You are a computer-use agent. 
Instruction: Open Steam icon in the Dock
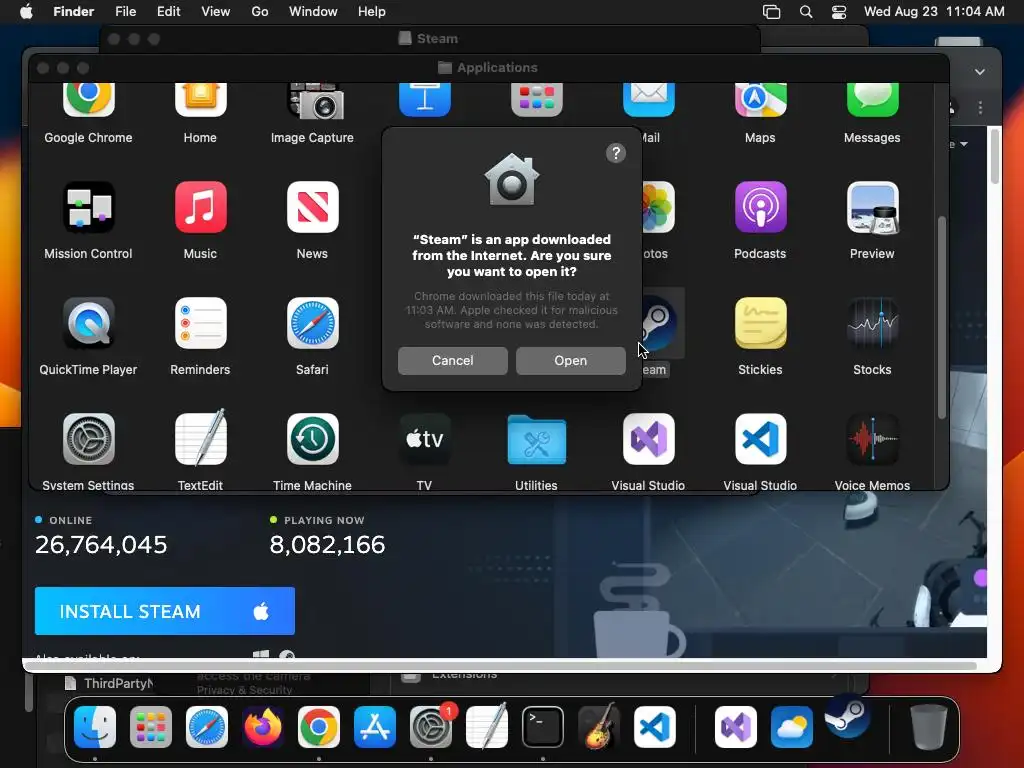tap(847, 716)
